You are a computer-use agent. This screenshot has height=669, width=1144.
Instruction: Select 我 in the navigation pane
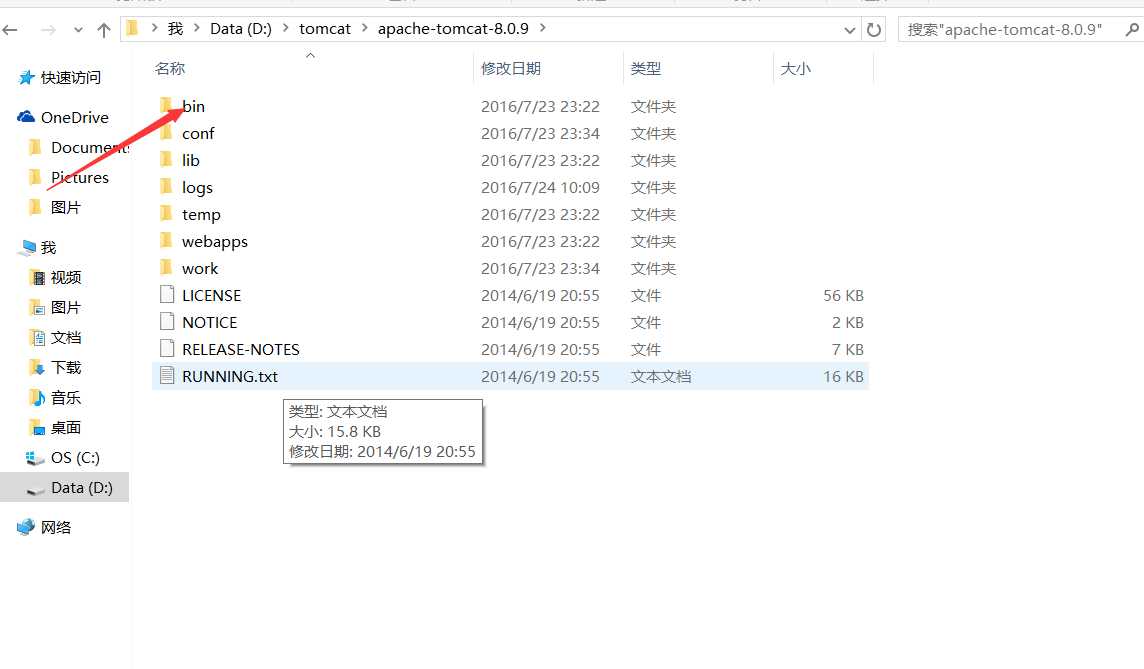[48, 247]
